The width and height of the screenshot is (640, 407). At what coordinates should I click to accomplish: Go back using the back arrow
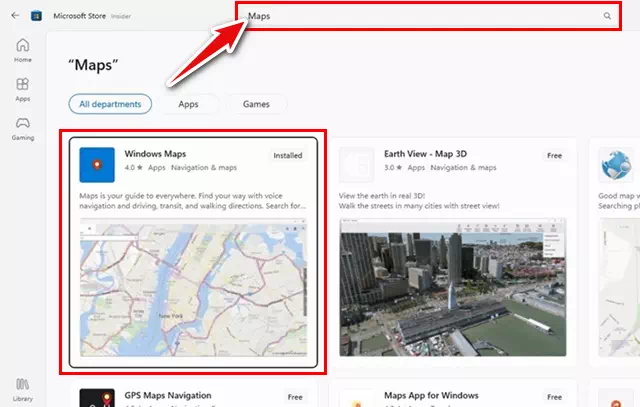15,16
